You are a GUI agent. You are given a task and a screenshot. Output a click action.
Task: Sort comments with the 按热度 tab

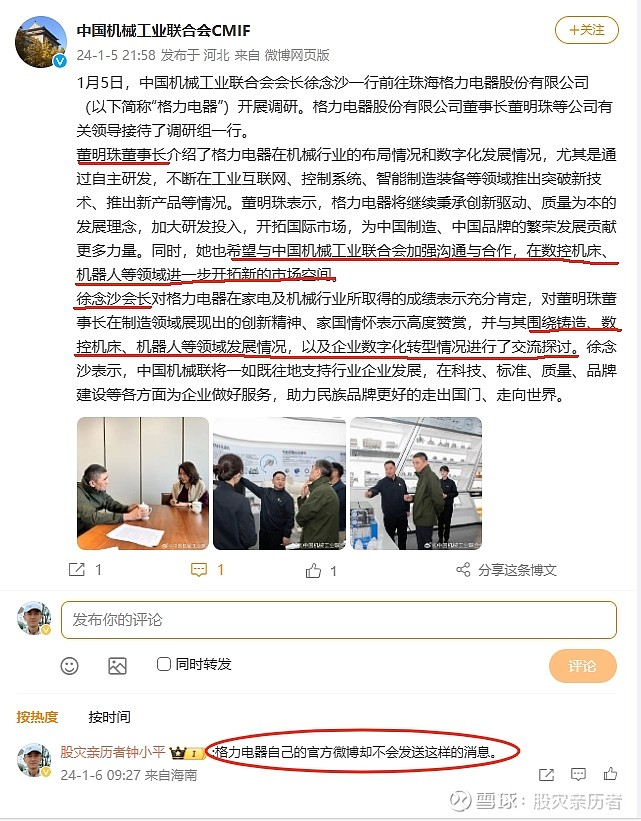point(37,716)
